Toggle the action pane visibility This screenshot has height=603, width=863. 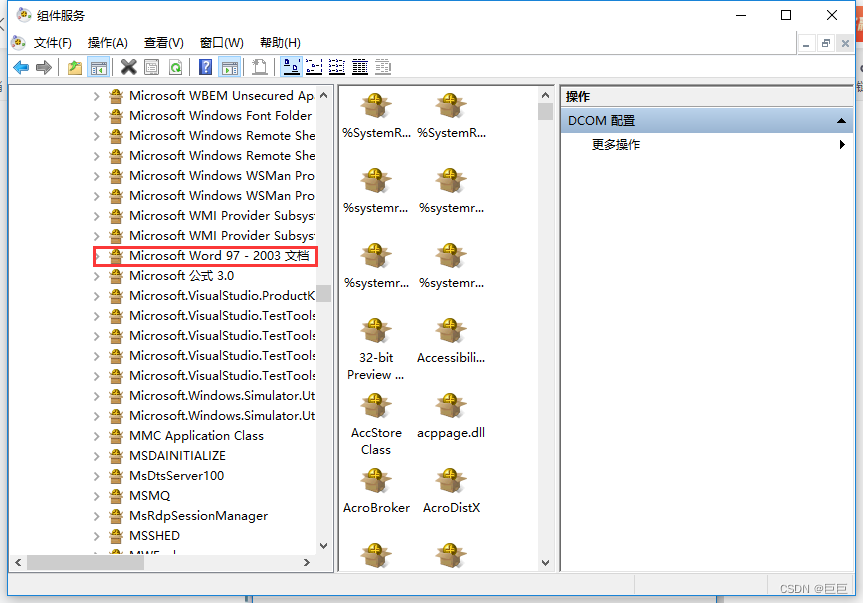[231, 66]
